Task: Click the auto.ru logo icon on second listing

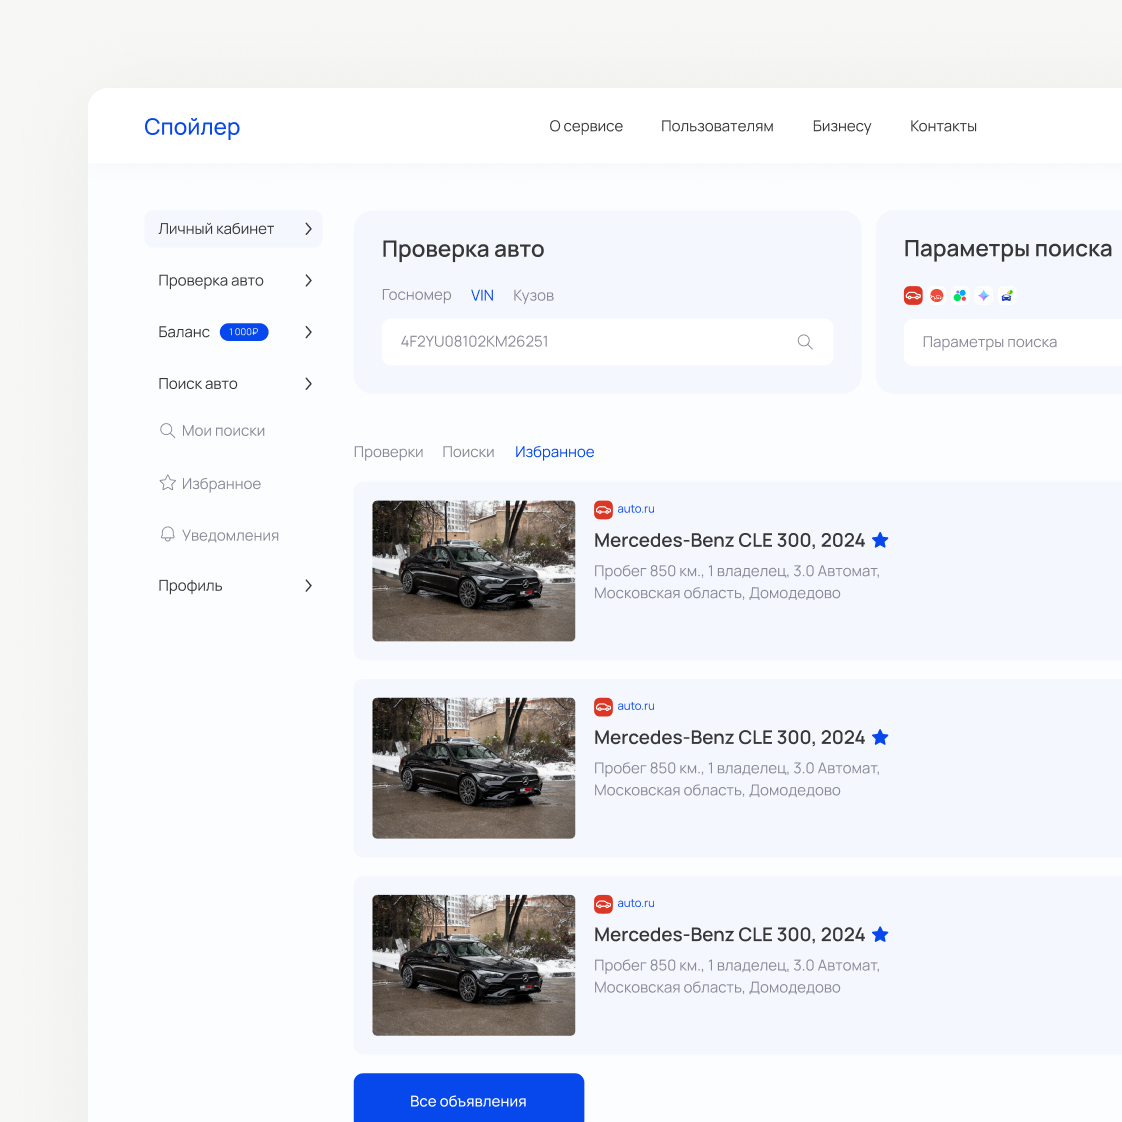Action: point(603,707)
